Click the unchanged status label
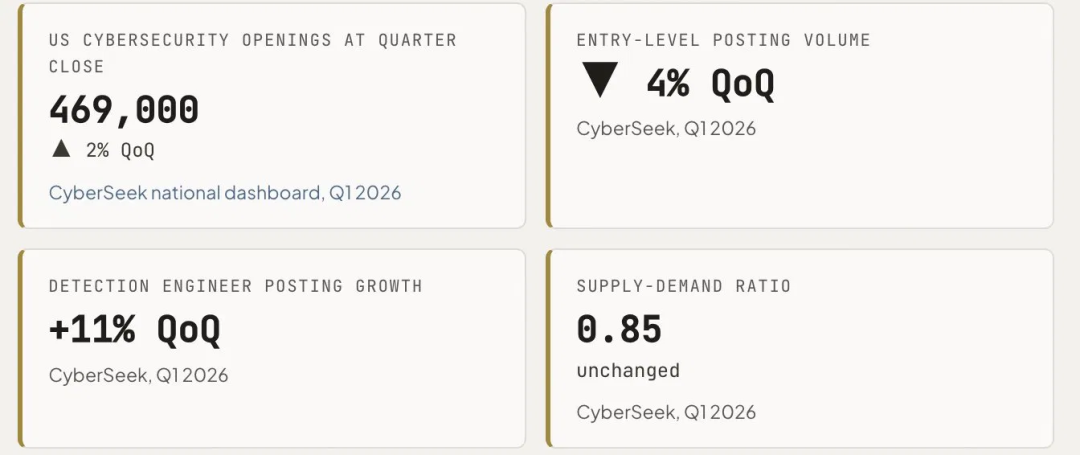Viewport: 1080px width, 455px height. (628, 370)
